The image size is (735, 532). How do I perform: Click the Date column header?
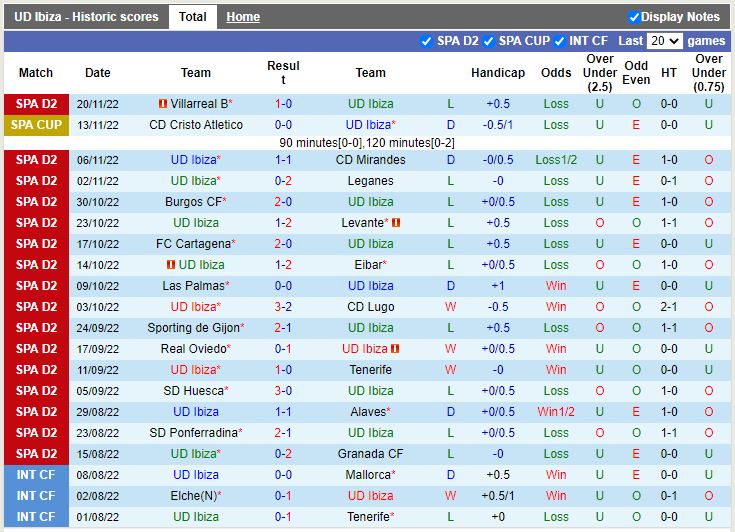coord(98,73)
